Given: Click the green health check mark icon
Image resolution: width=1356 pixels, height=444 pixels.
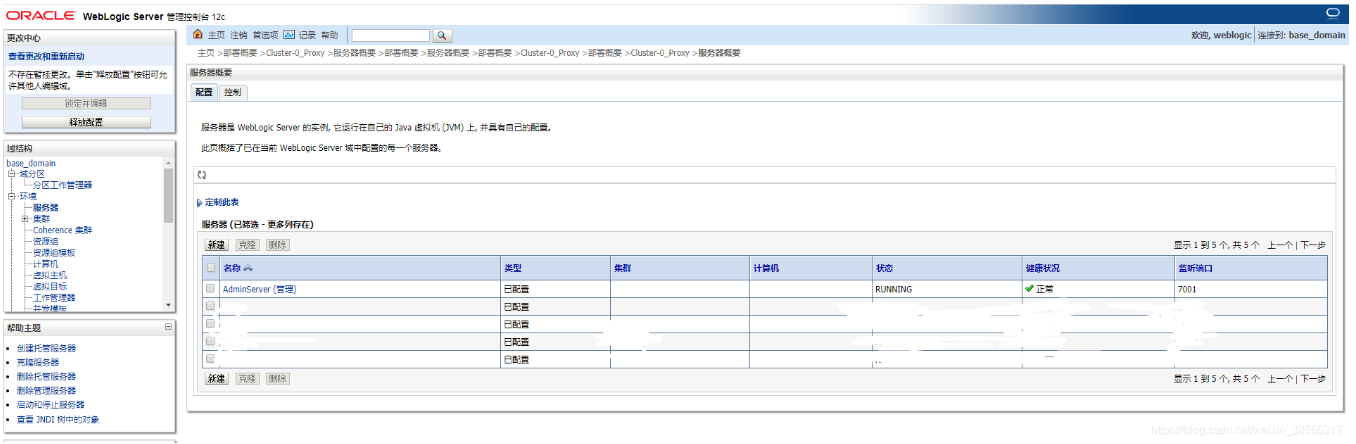Looking at the screenshot, I should (1029, 288).
